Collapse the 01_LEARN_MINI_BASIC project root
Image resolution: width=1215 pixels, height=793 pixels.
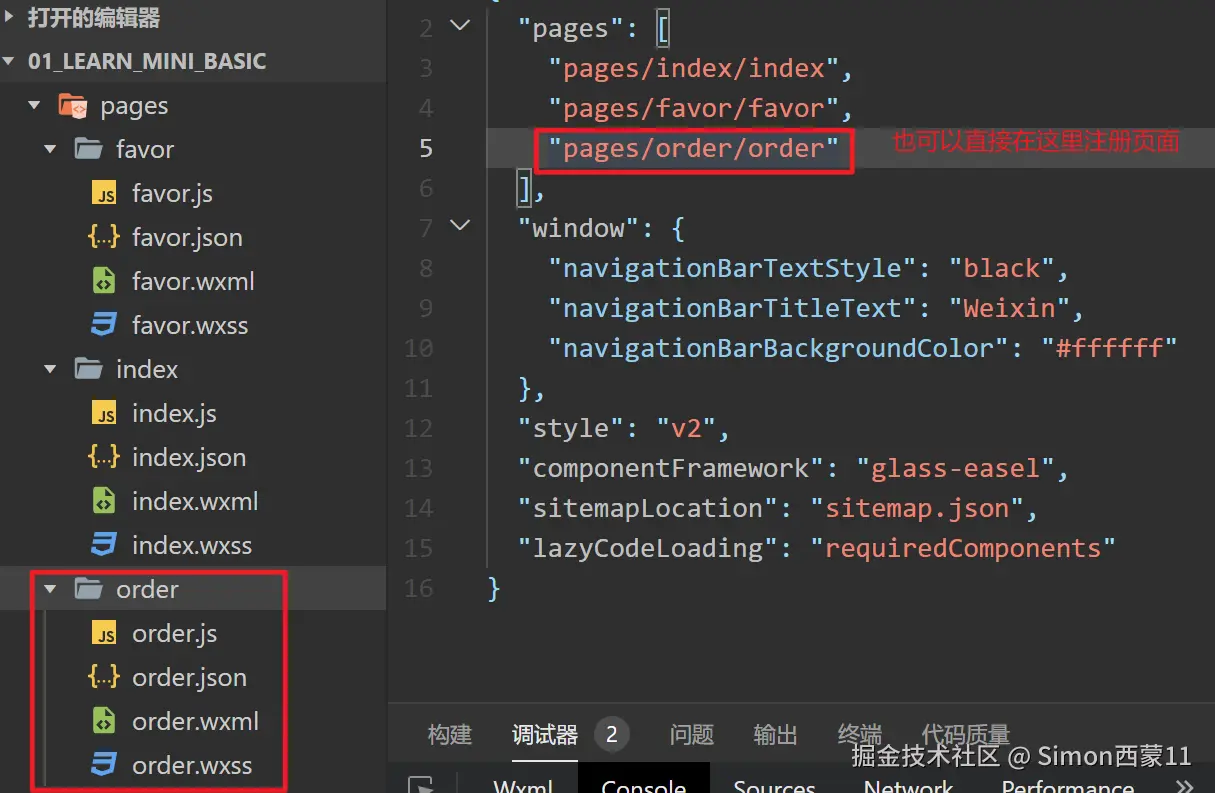point(9,61)
